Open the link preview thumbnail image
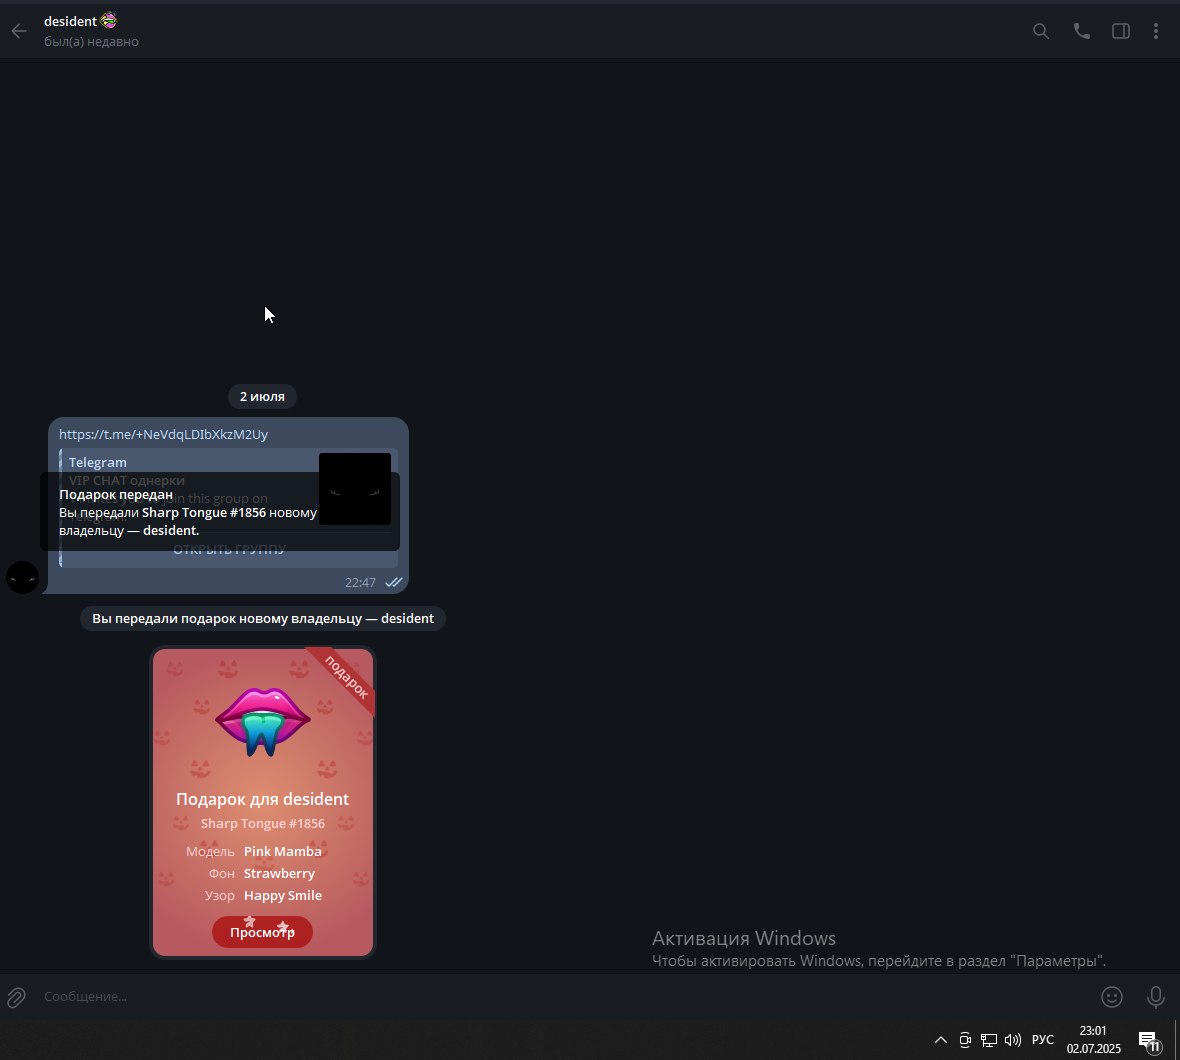 pos(354,488)
